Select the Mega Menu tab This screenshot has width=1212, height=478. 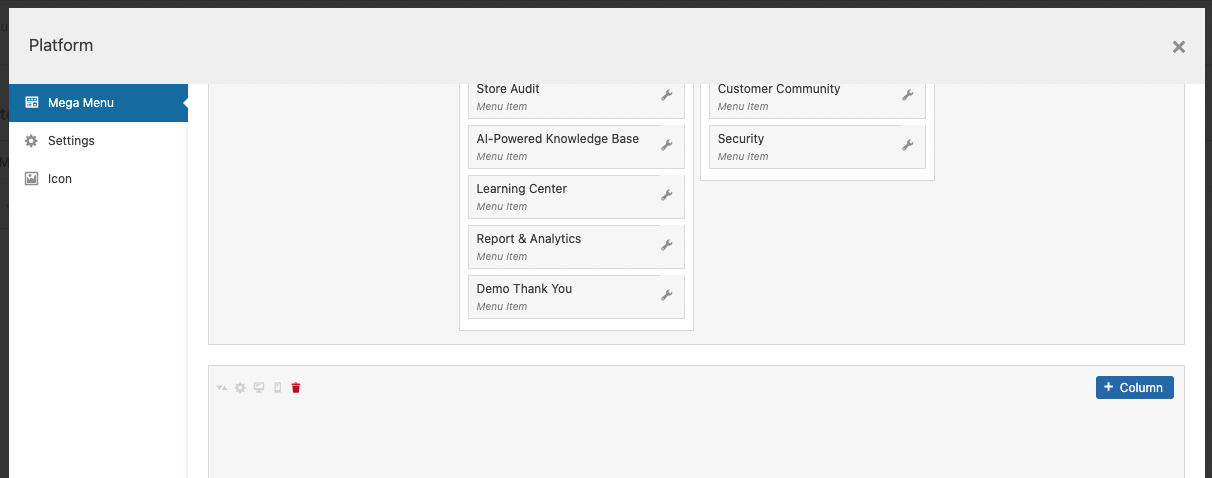[x=98, y=103]
